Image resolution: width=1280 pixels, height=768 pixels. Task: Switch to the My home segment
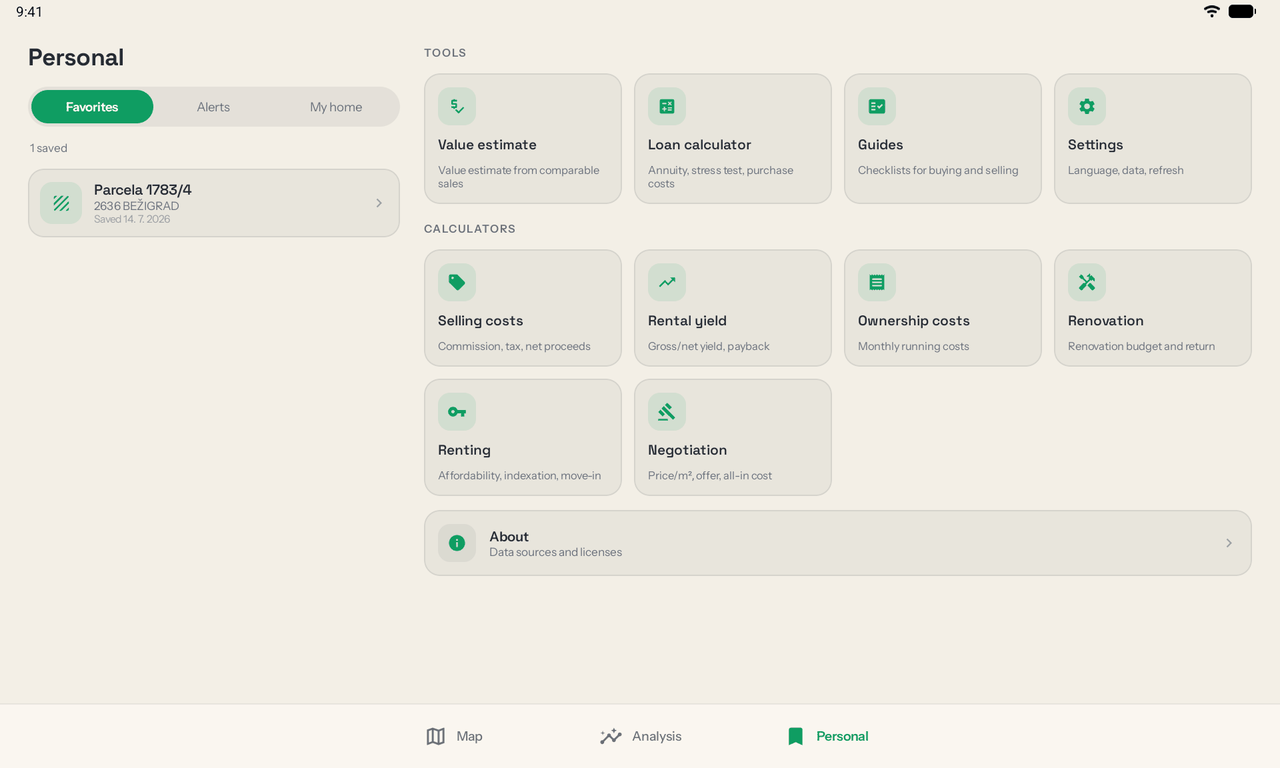pos(336,107)
